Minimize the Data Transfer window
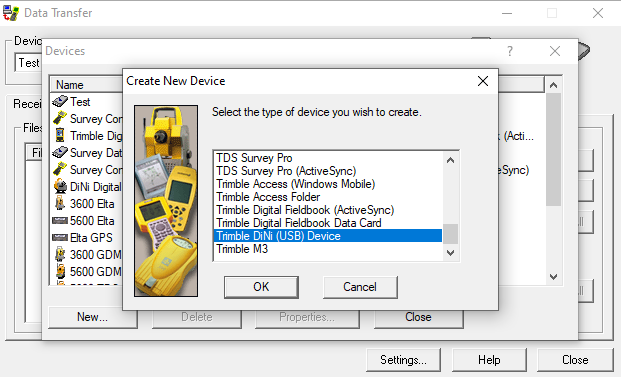Image resolution: width=621 pixels, height=377 pixels. pyautogui.click(x=507, y=13)
